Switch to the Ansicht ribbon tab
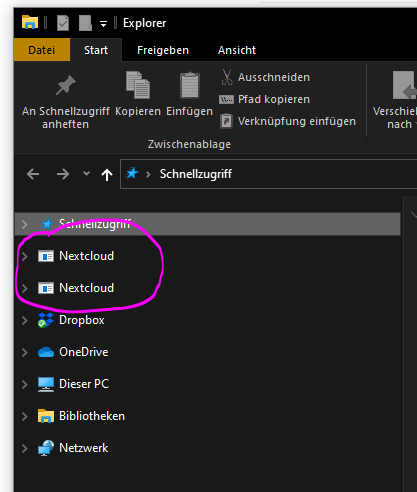Image resolution: width=417 pixels, height=492 pixels. coord(237,50)
